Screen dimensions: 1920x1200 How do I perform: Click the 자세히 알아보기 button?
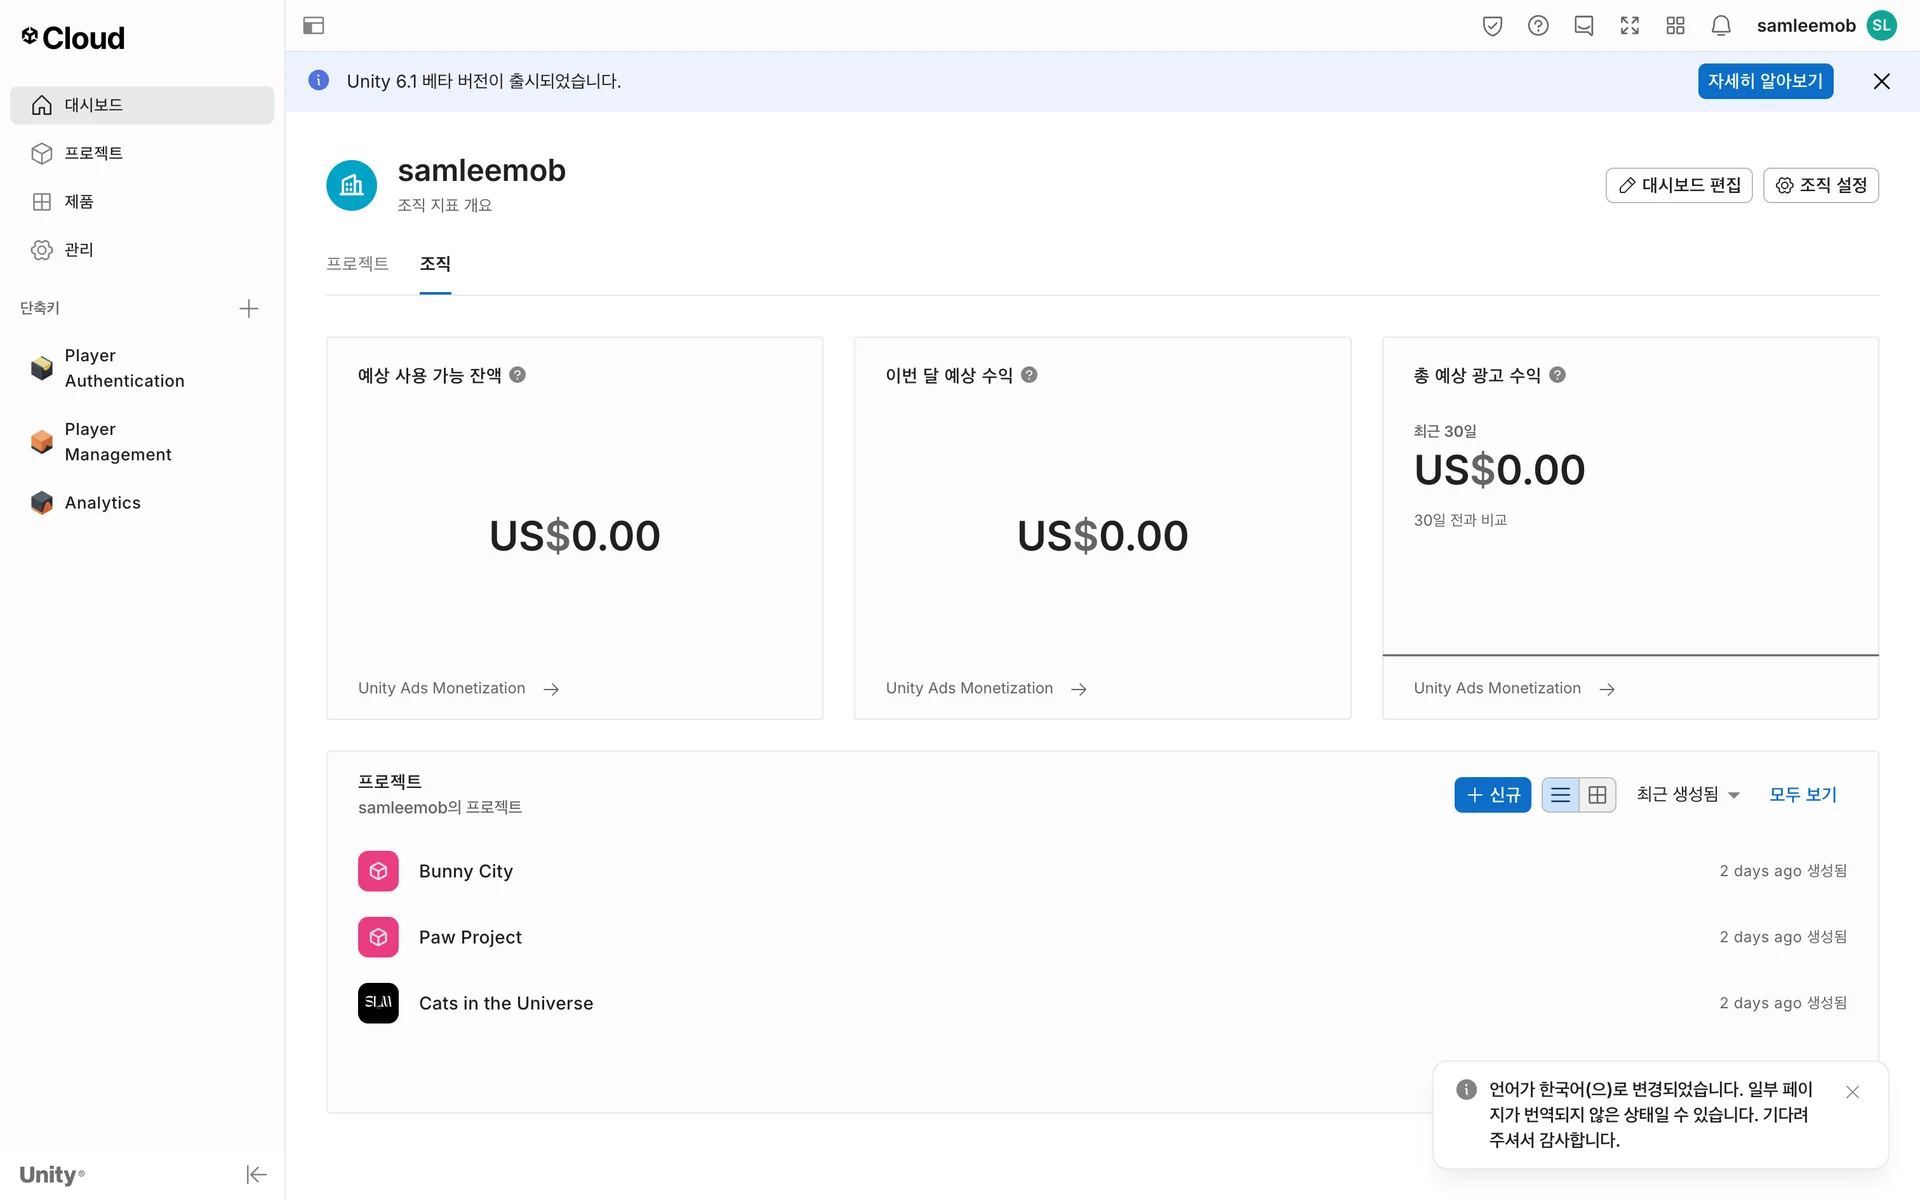[x=1765, y=81]
